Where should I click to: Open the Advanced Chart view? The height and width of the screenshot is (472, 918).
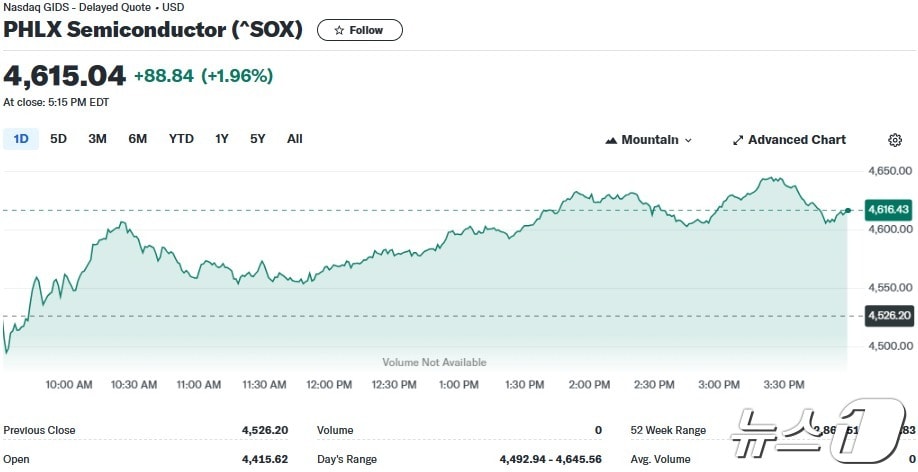click(789, 140)
